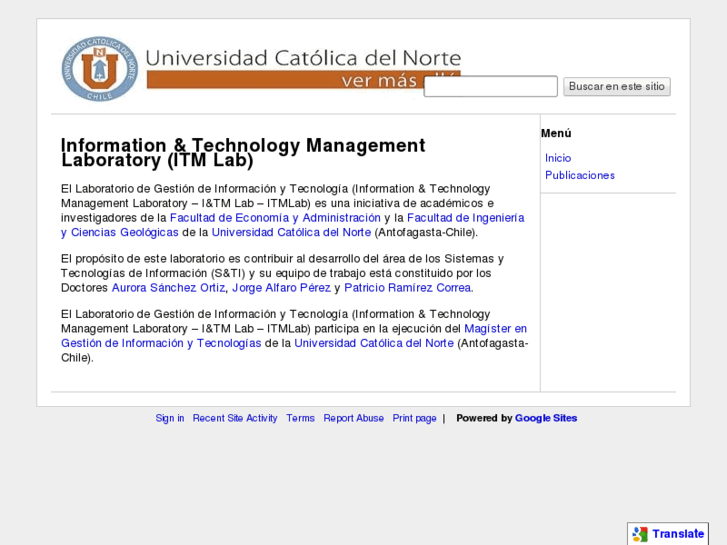Focus the site search text field
The height and width of the screenshot is (545, 727).
coord(491,86)
